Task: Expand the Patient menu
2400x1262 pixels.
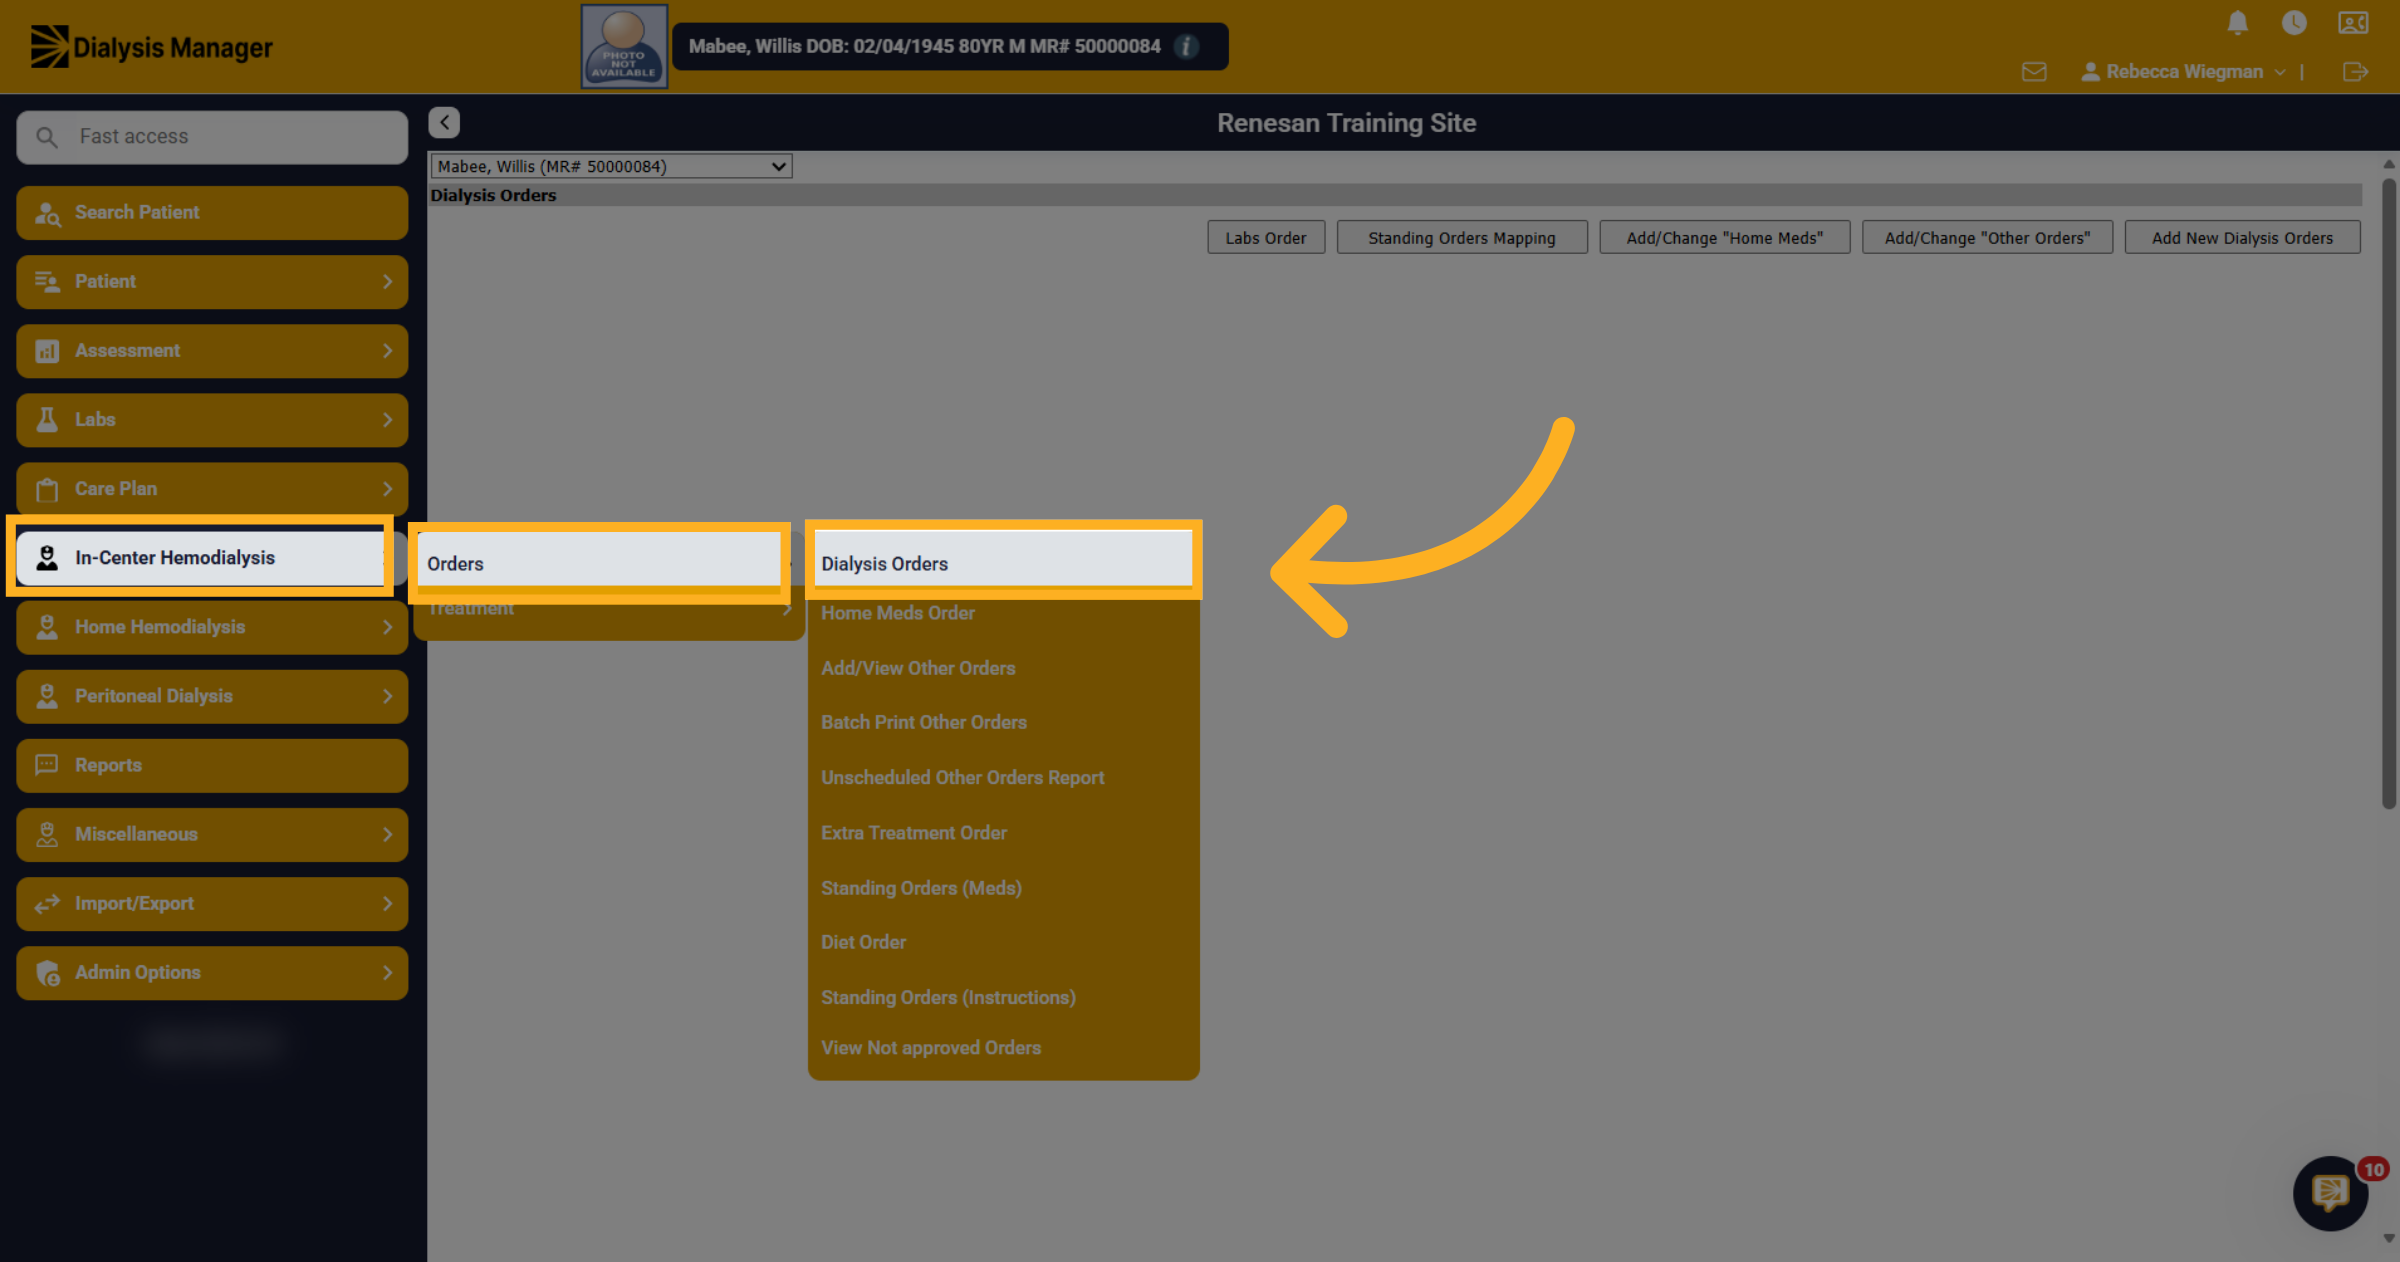Action: tap(212, 281)
